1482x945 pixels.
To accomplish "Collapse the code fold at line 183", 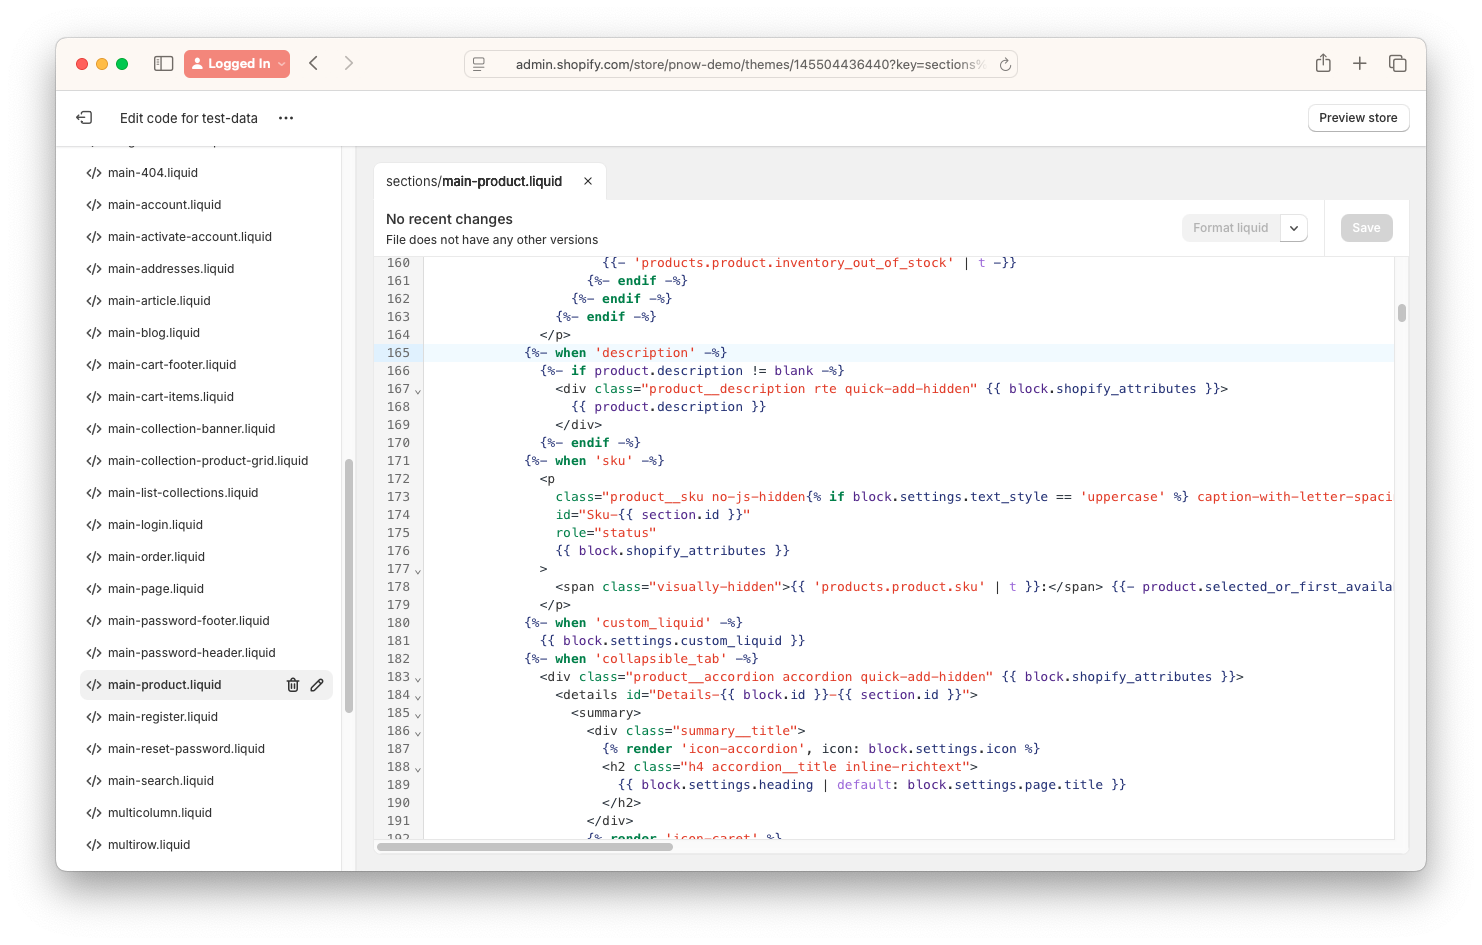I will (x=418, y=678).
